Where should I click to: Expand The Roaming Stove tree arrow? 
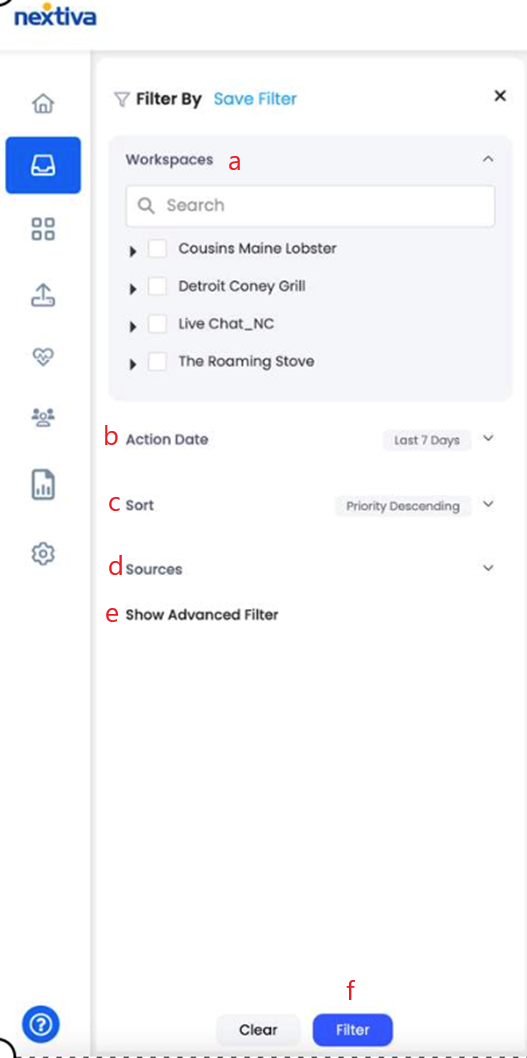point(133,364)
